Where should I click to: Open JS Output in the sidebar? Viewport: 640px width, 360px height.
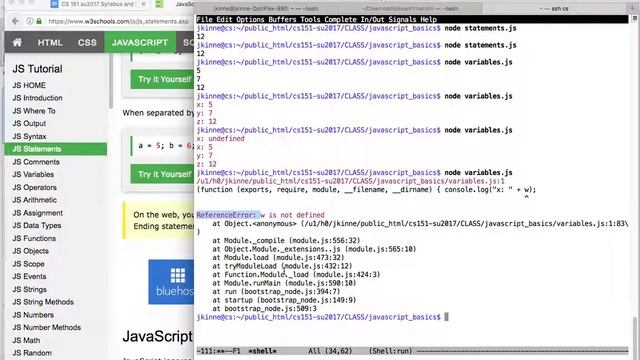coord(29,124)
